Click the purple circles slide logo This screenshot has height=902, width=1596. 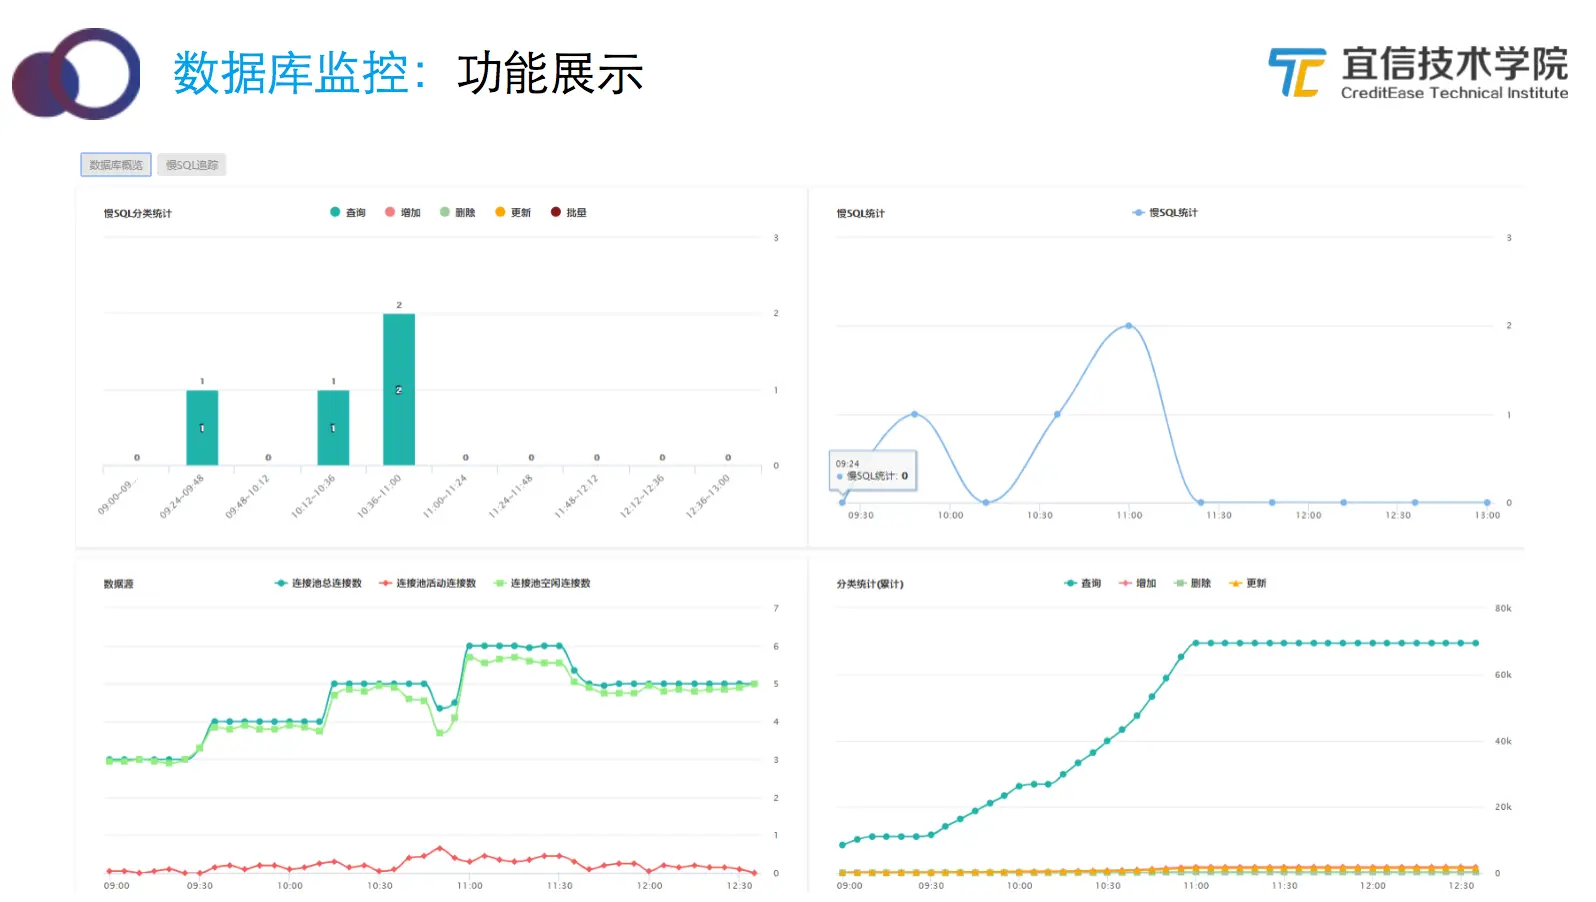pyautogui.click(x=76, y=74)
